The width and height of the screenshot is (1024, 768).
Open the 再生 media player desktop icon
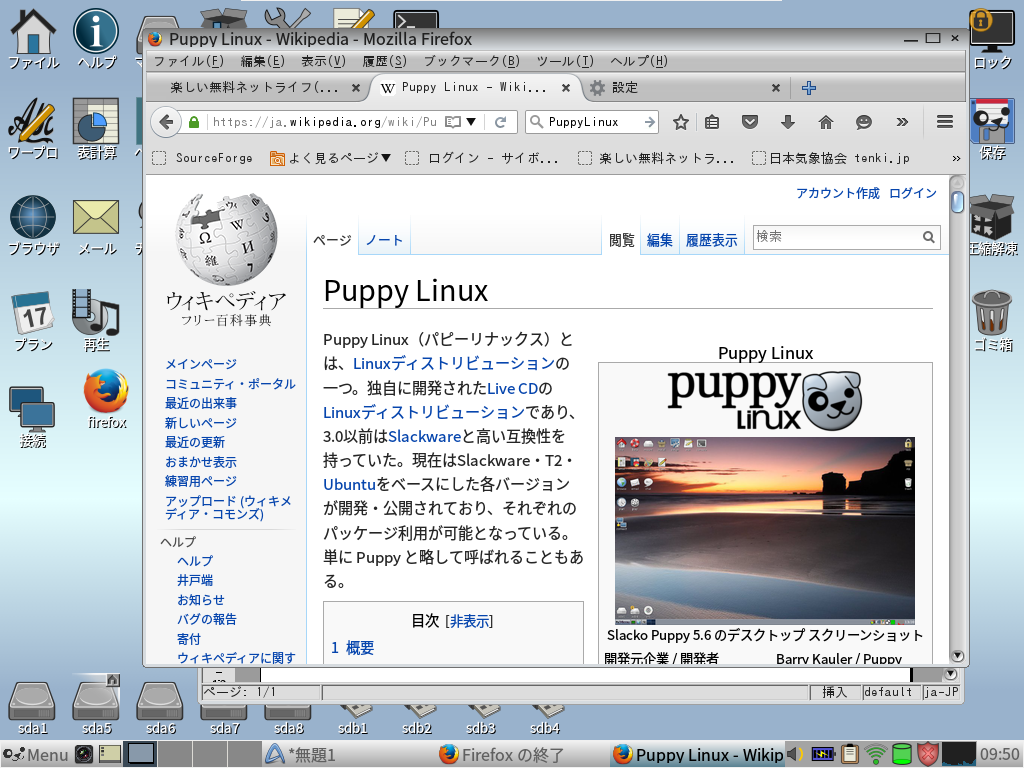point(96,321)
